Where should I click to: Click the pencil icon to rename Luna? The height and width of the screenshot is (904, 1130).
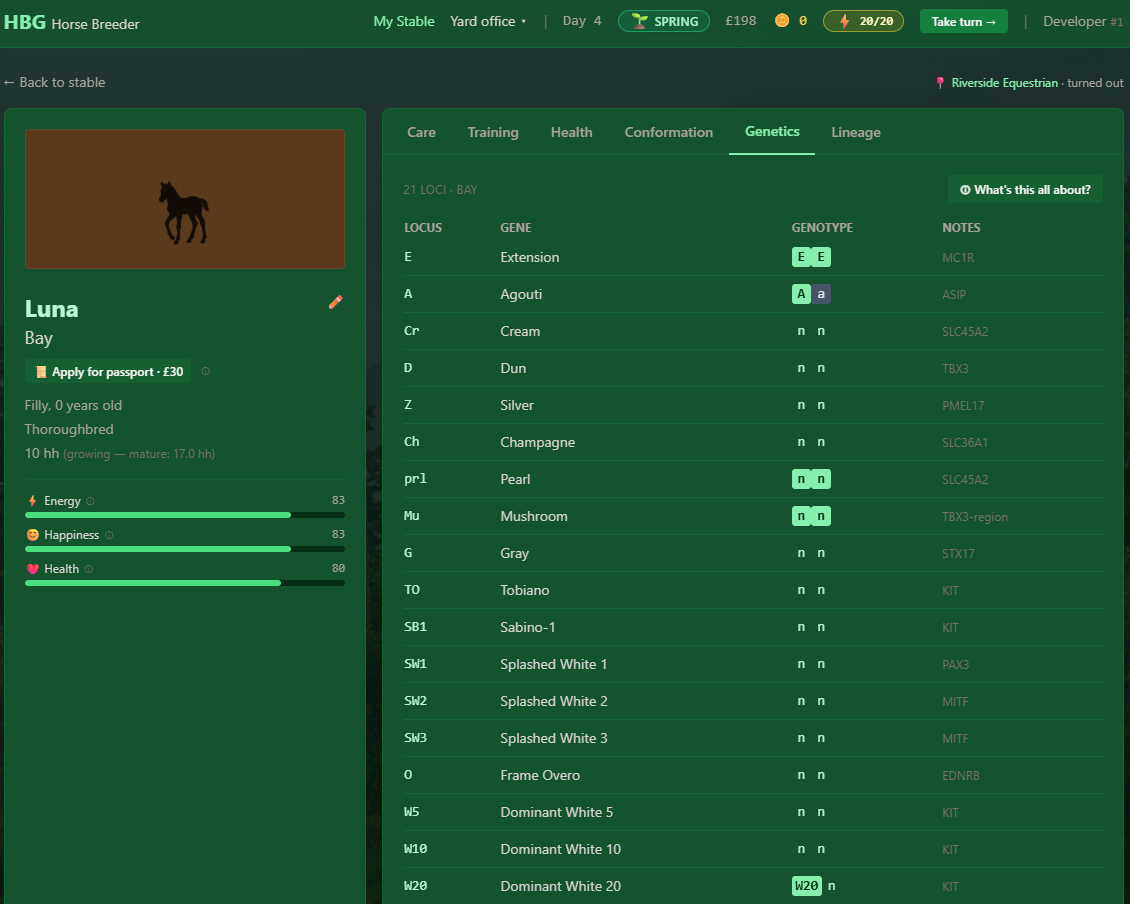click(x=336, y=302)
